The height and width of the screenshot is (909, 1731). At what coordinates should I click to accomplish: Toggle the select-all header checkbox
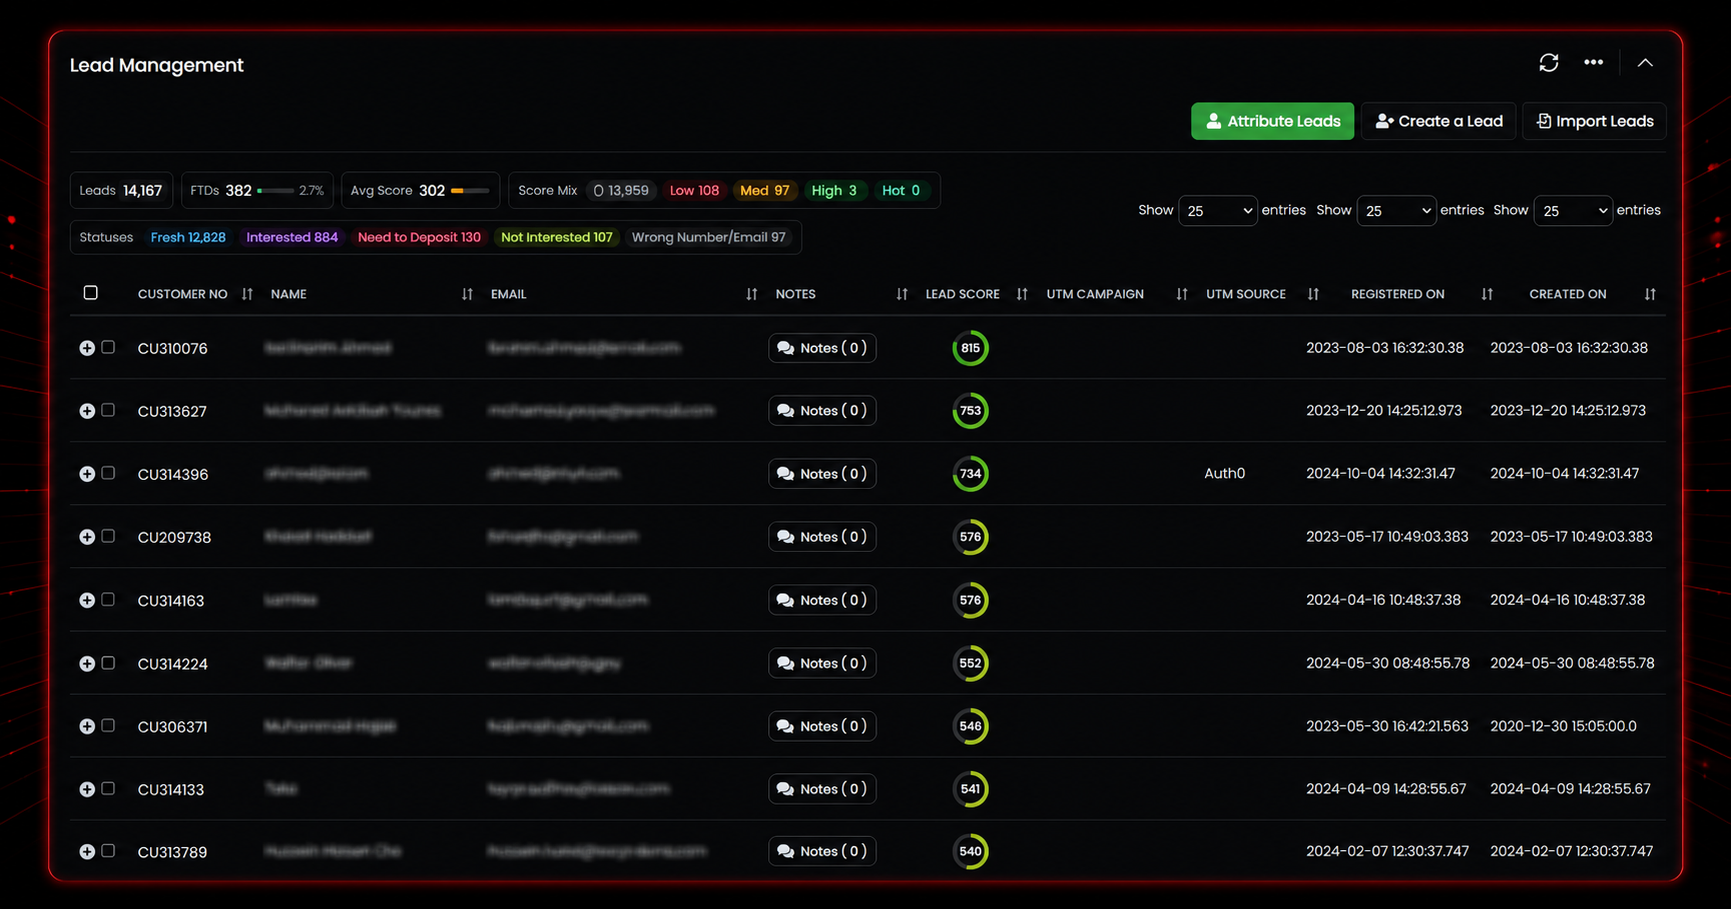[x=91, y=293]
